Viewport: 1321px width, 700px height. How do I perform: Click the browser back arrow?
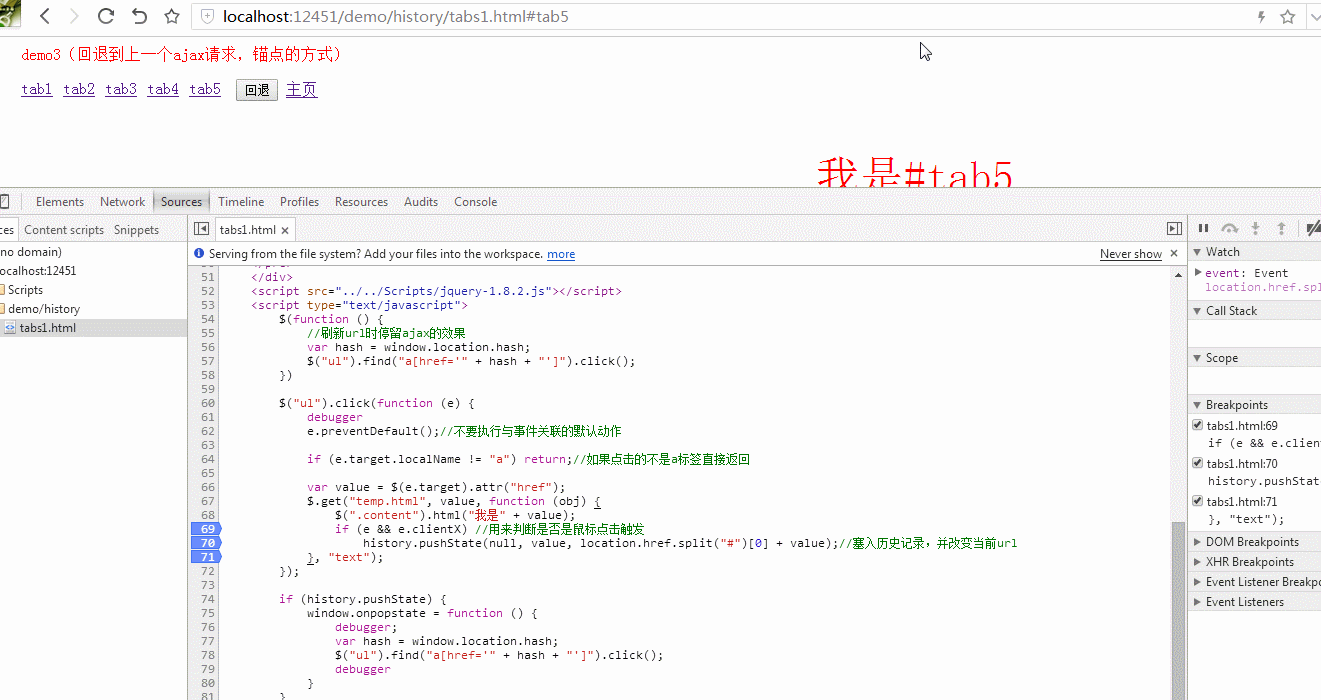45,16
